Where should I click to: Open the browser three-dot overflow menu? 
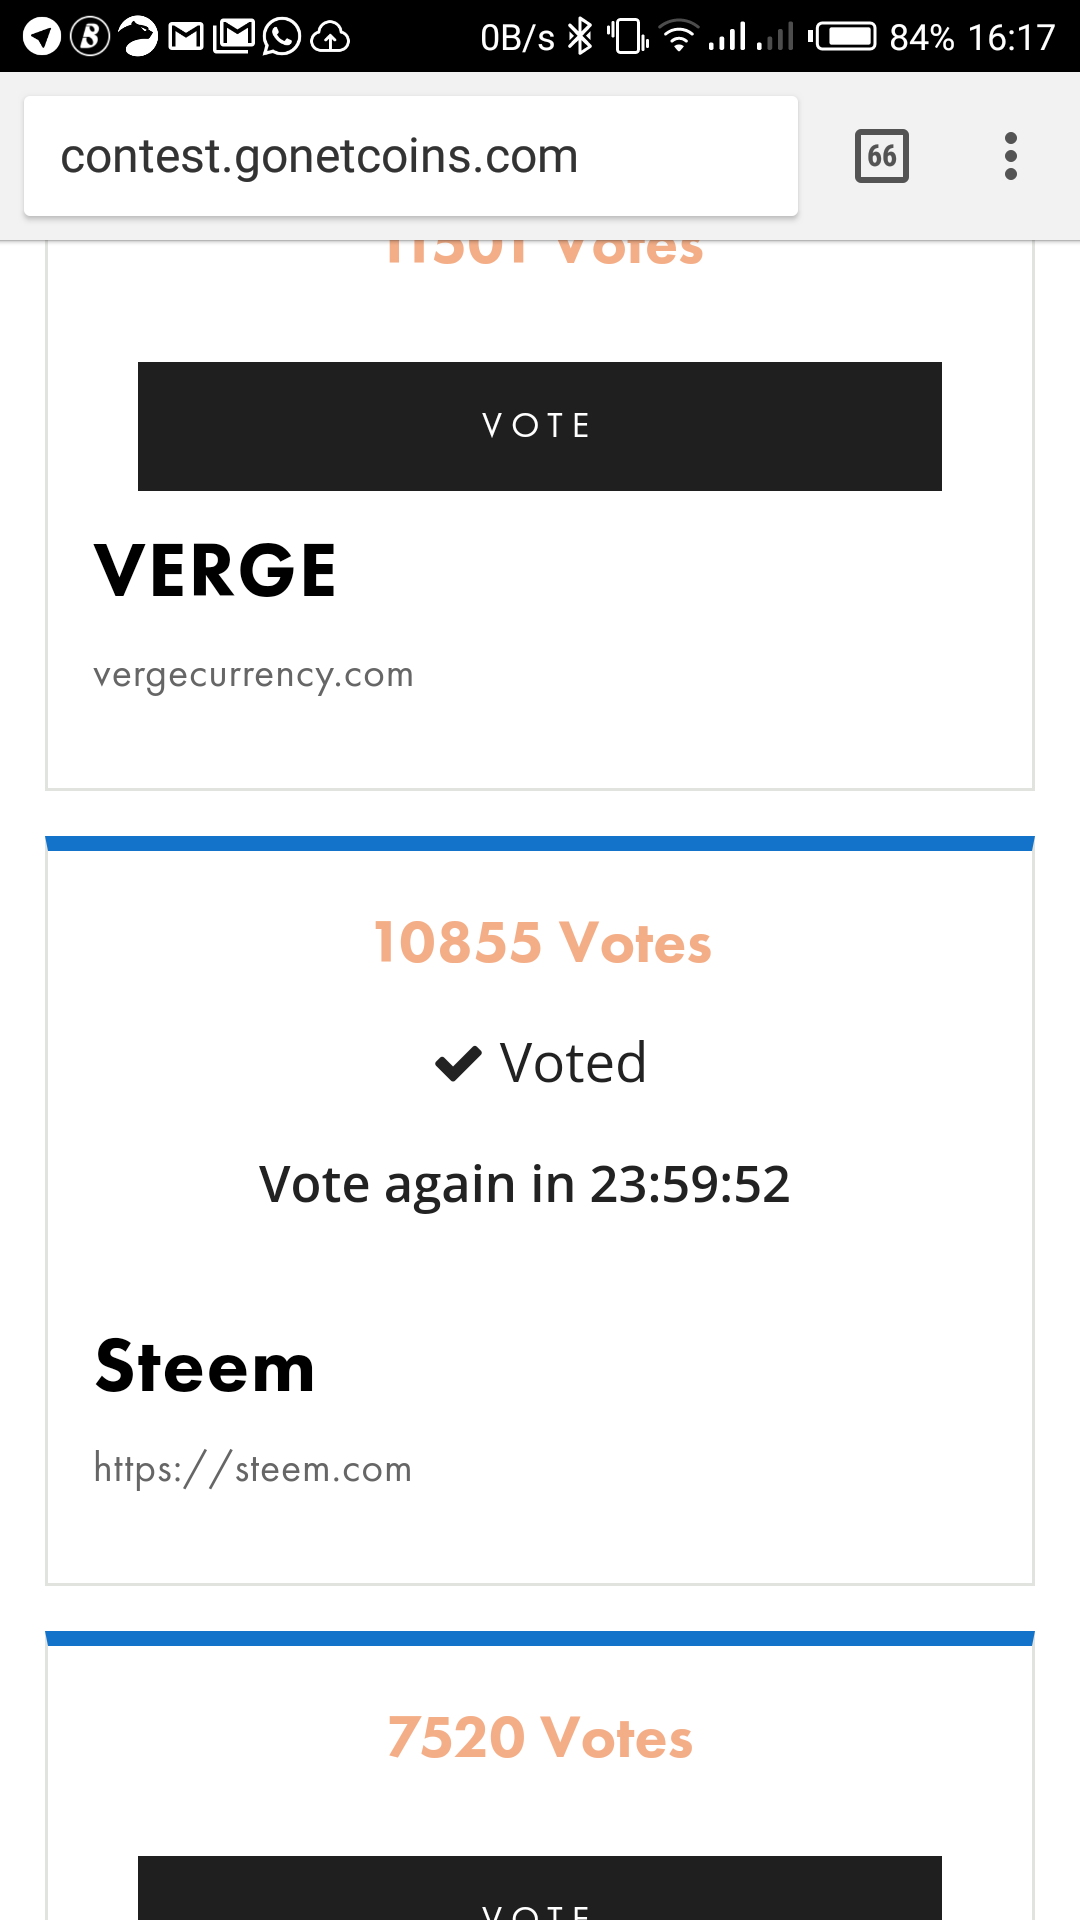(1010, 156)
